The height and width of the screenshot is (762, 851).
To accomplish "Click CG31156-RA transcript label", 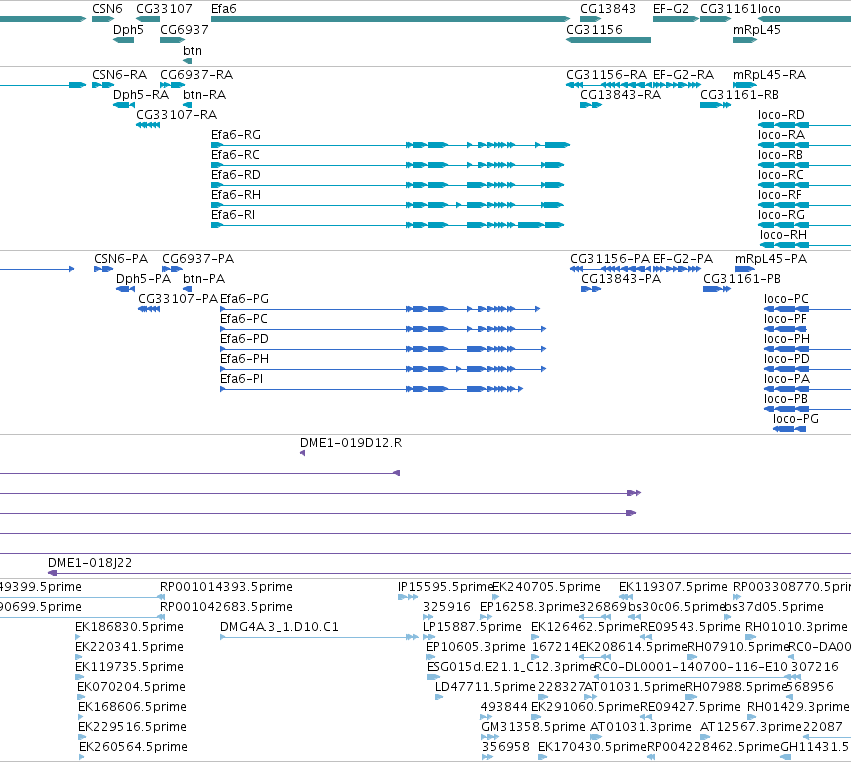I will pyautogui.click(x=606, y=74).
